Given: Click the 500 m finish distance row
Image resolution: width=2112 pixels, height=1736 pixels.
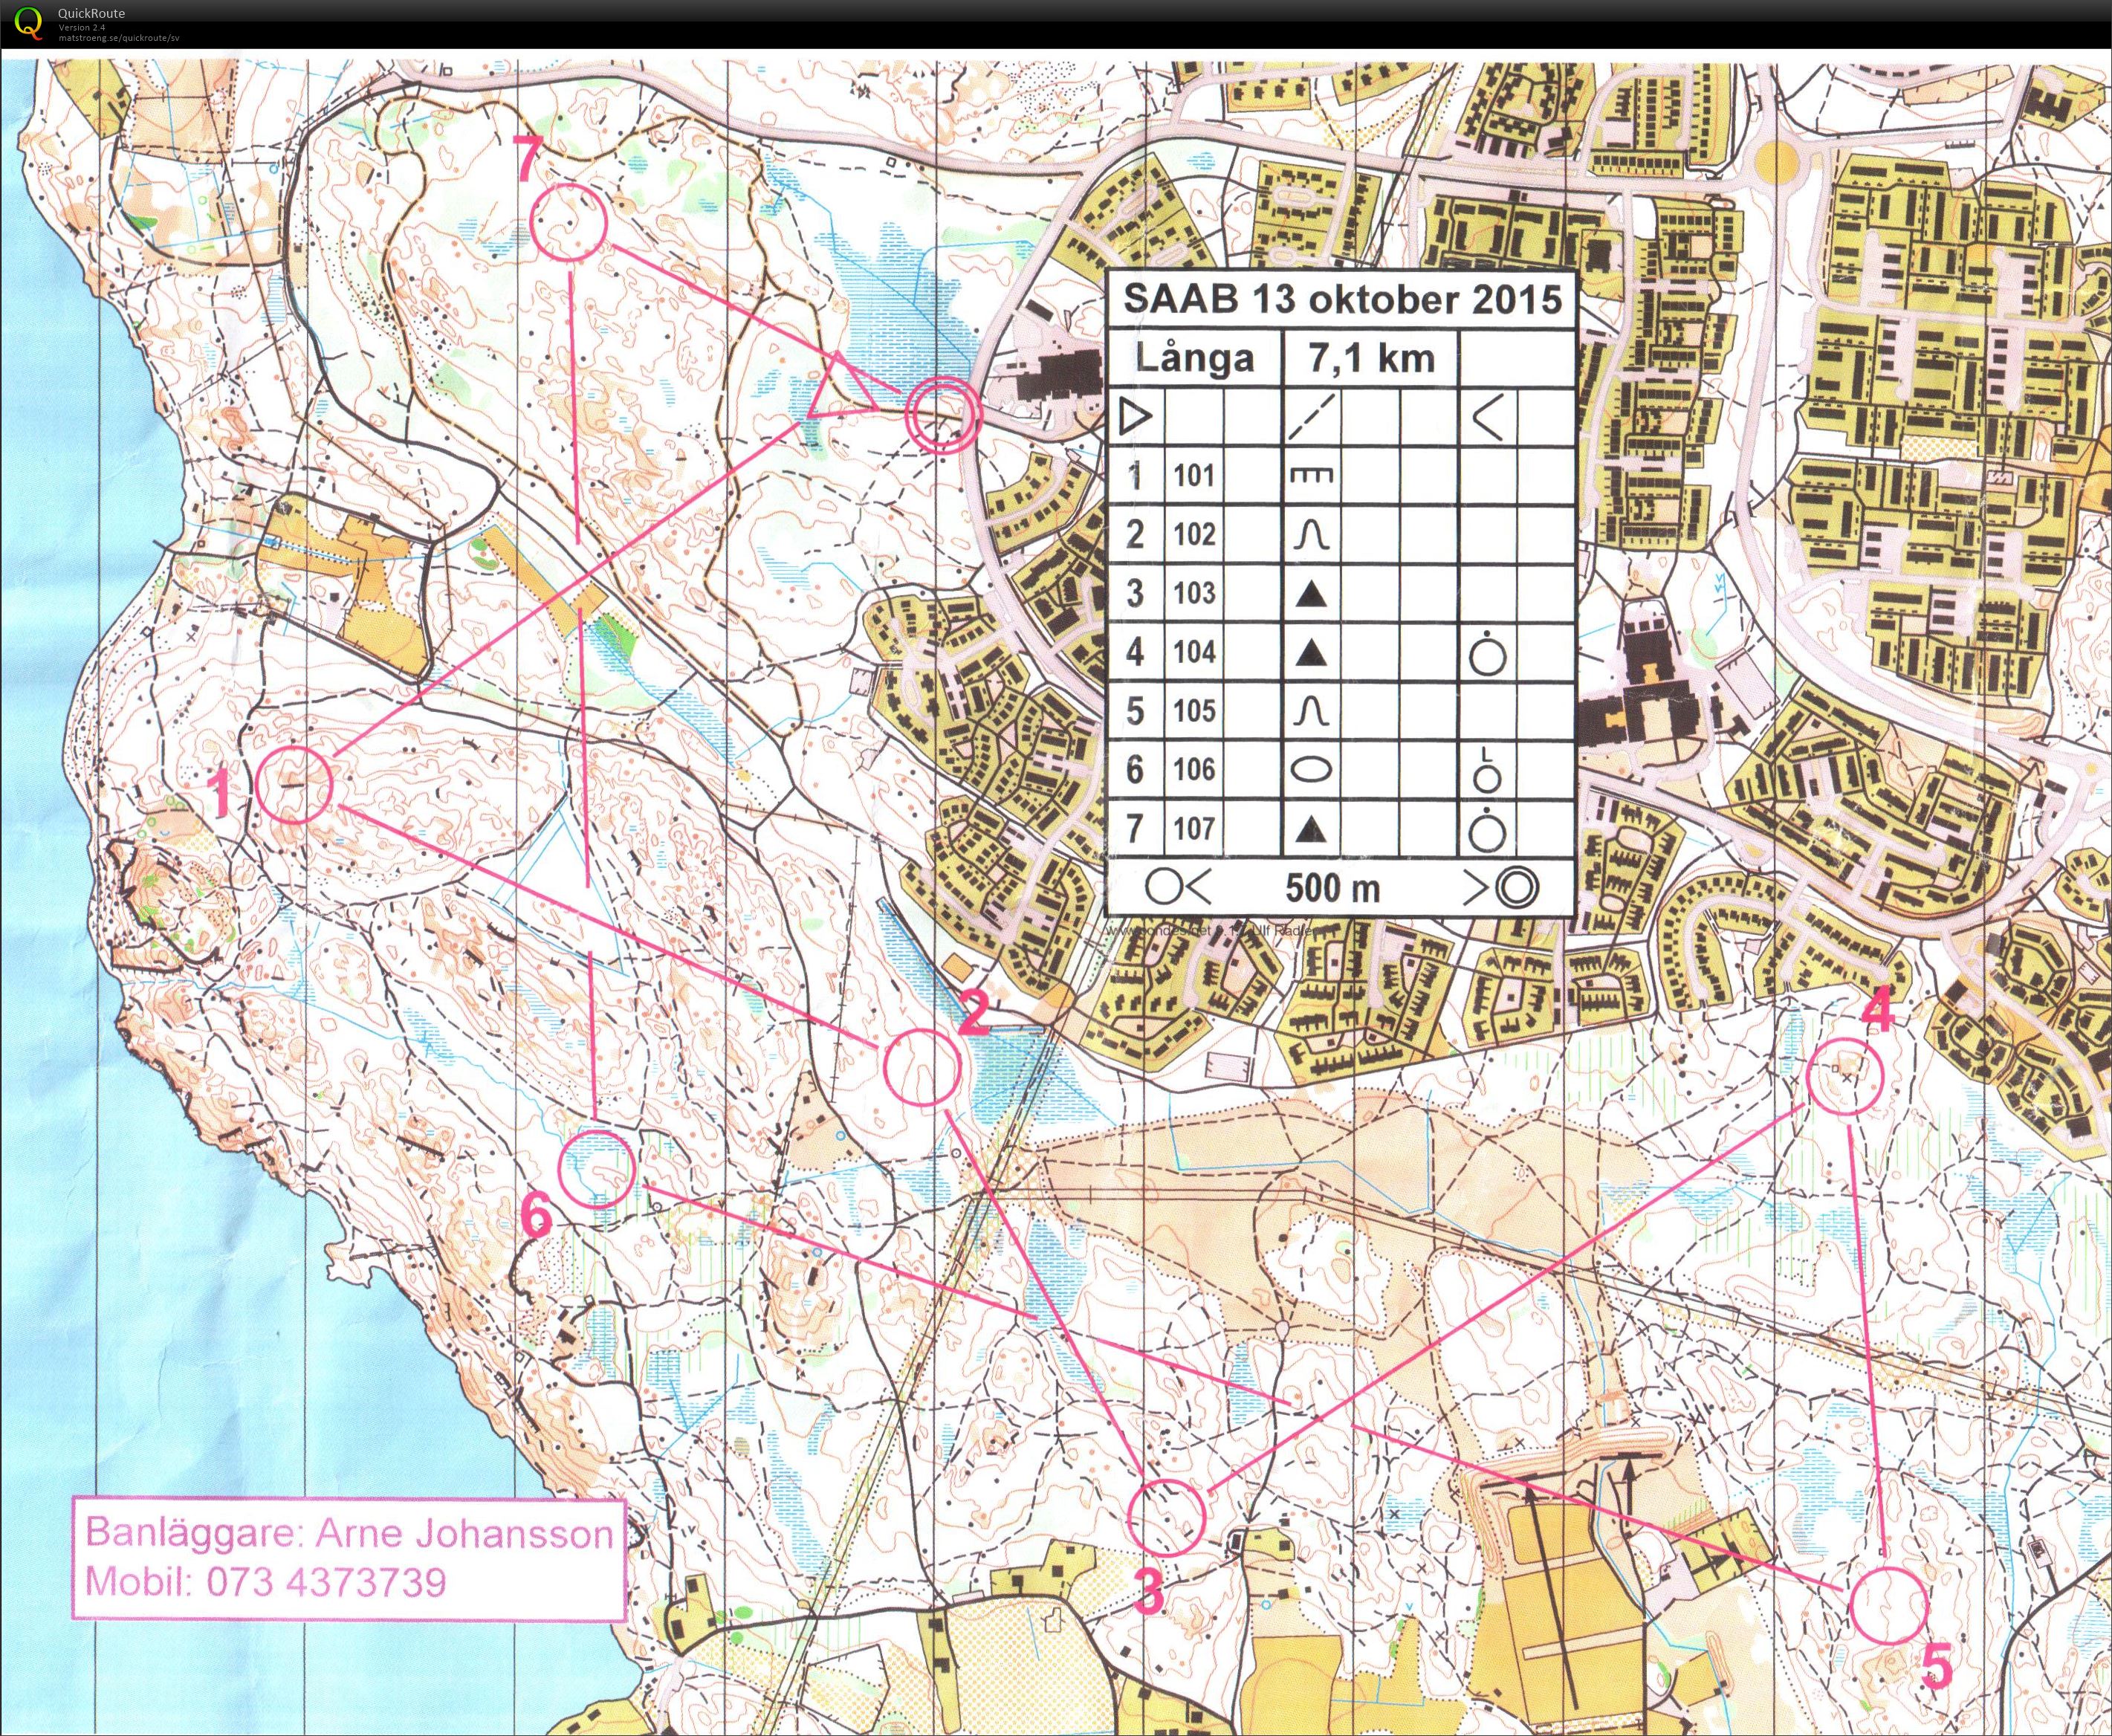Looking at the screenshot, I should (x=1332, y=887).
